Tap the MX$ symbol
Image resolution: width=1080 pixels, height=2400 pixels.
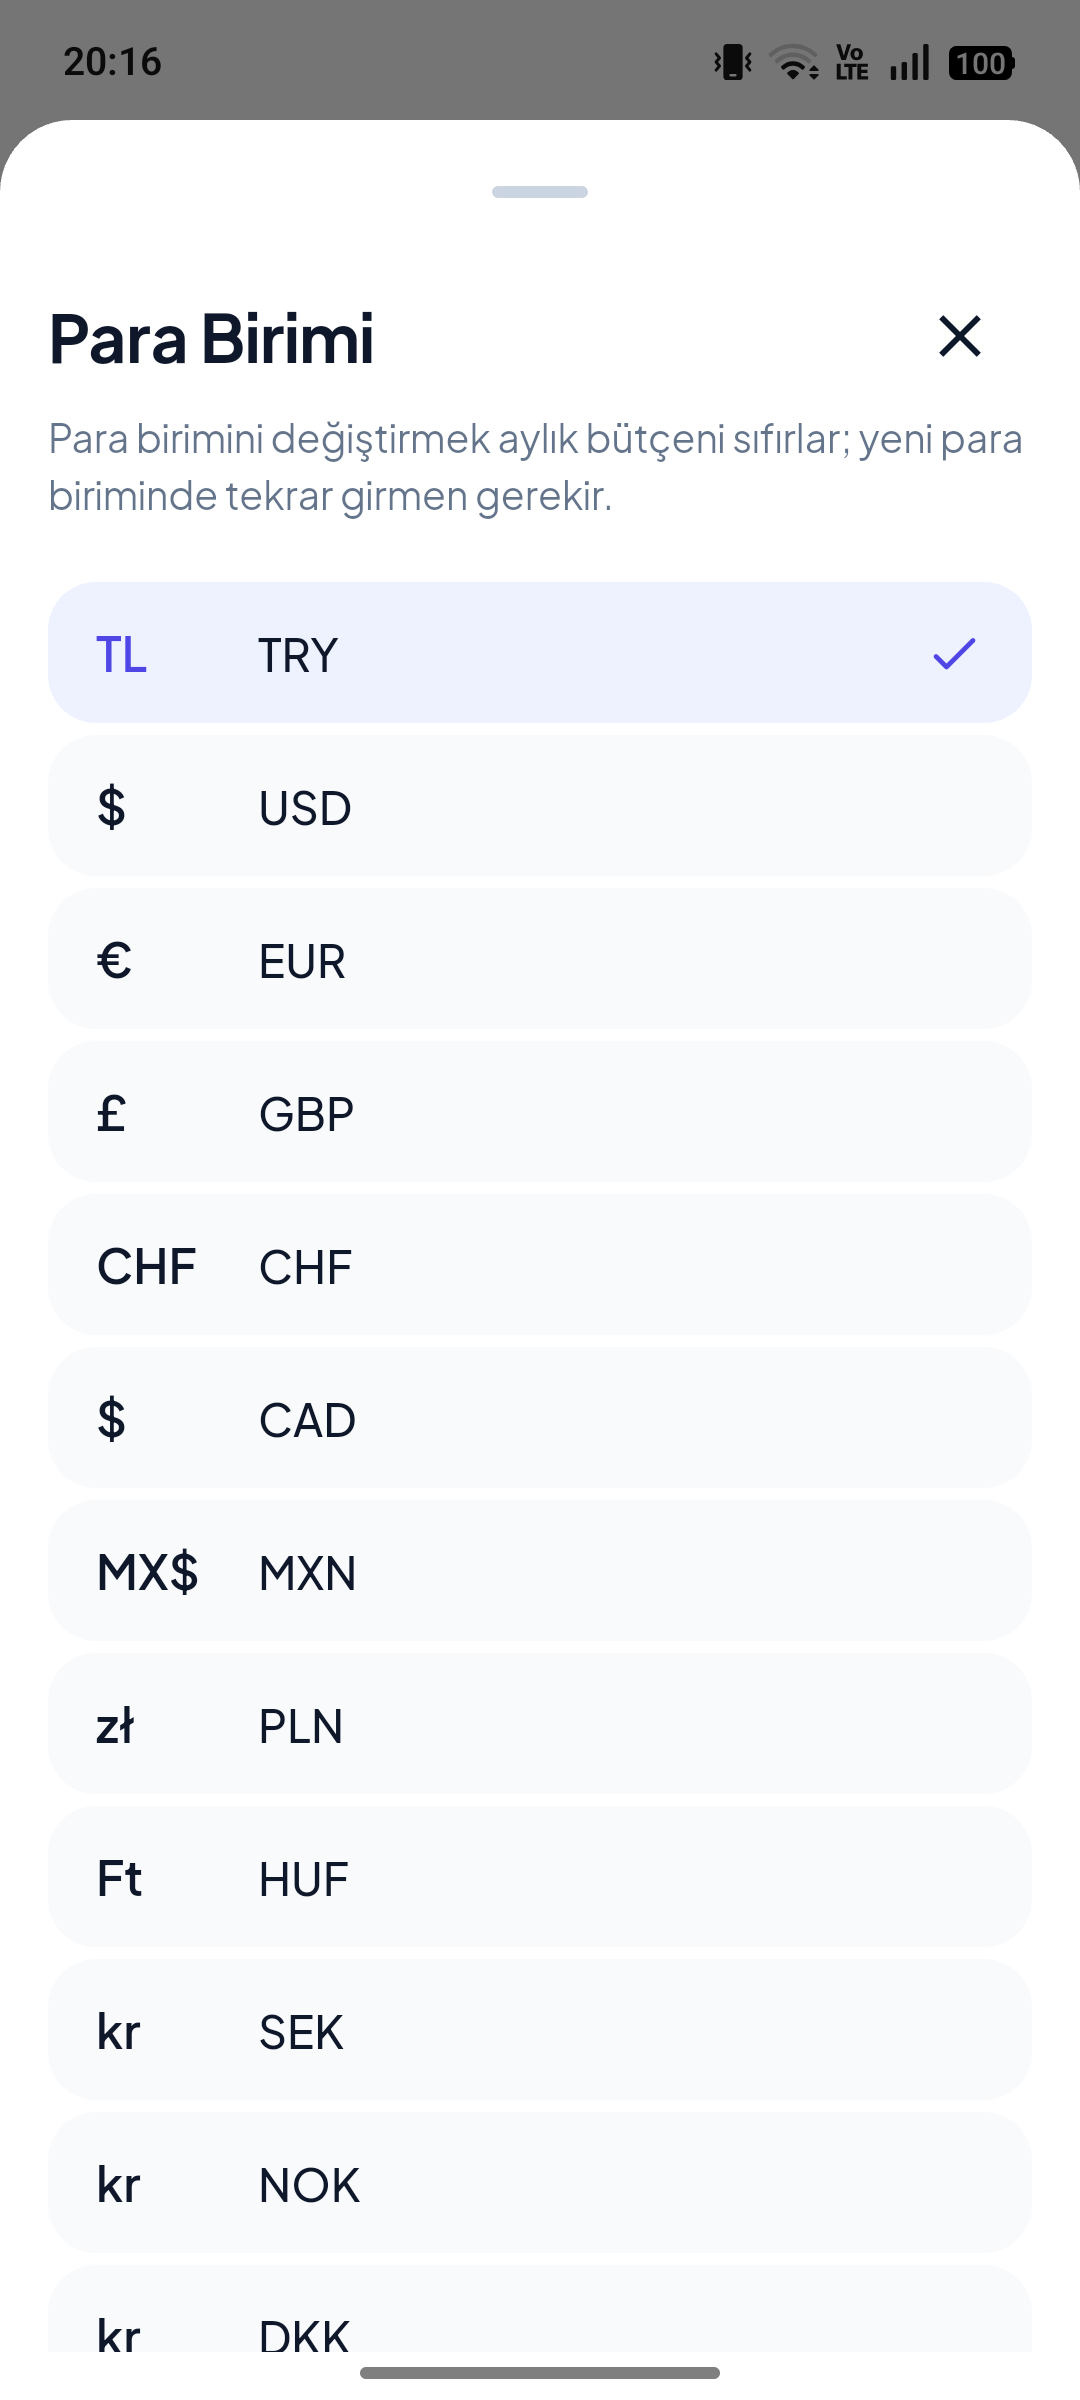pyautogui.click(x=148, y=1572)
